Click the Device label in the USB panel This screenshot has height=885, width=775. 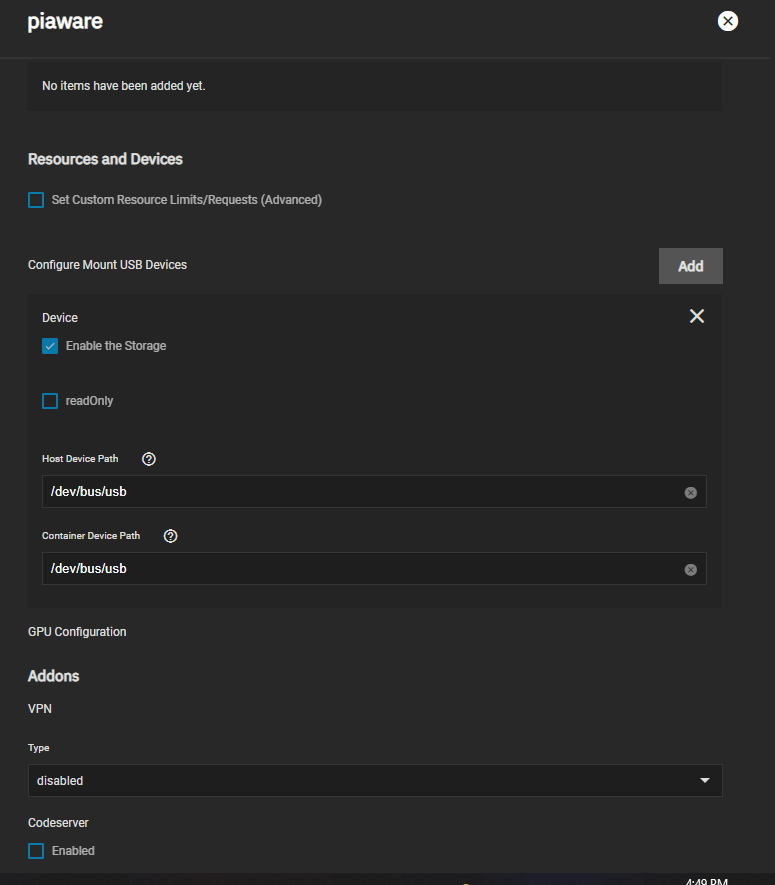click(60, 318)
